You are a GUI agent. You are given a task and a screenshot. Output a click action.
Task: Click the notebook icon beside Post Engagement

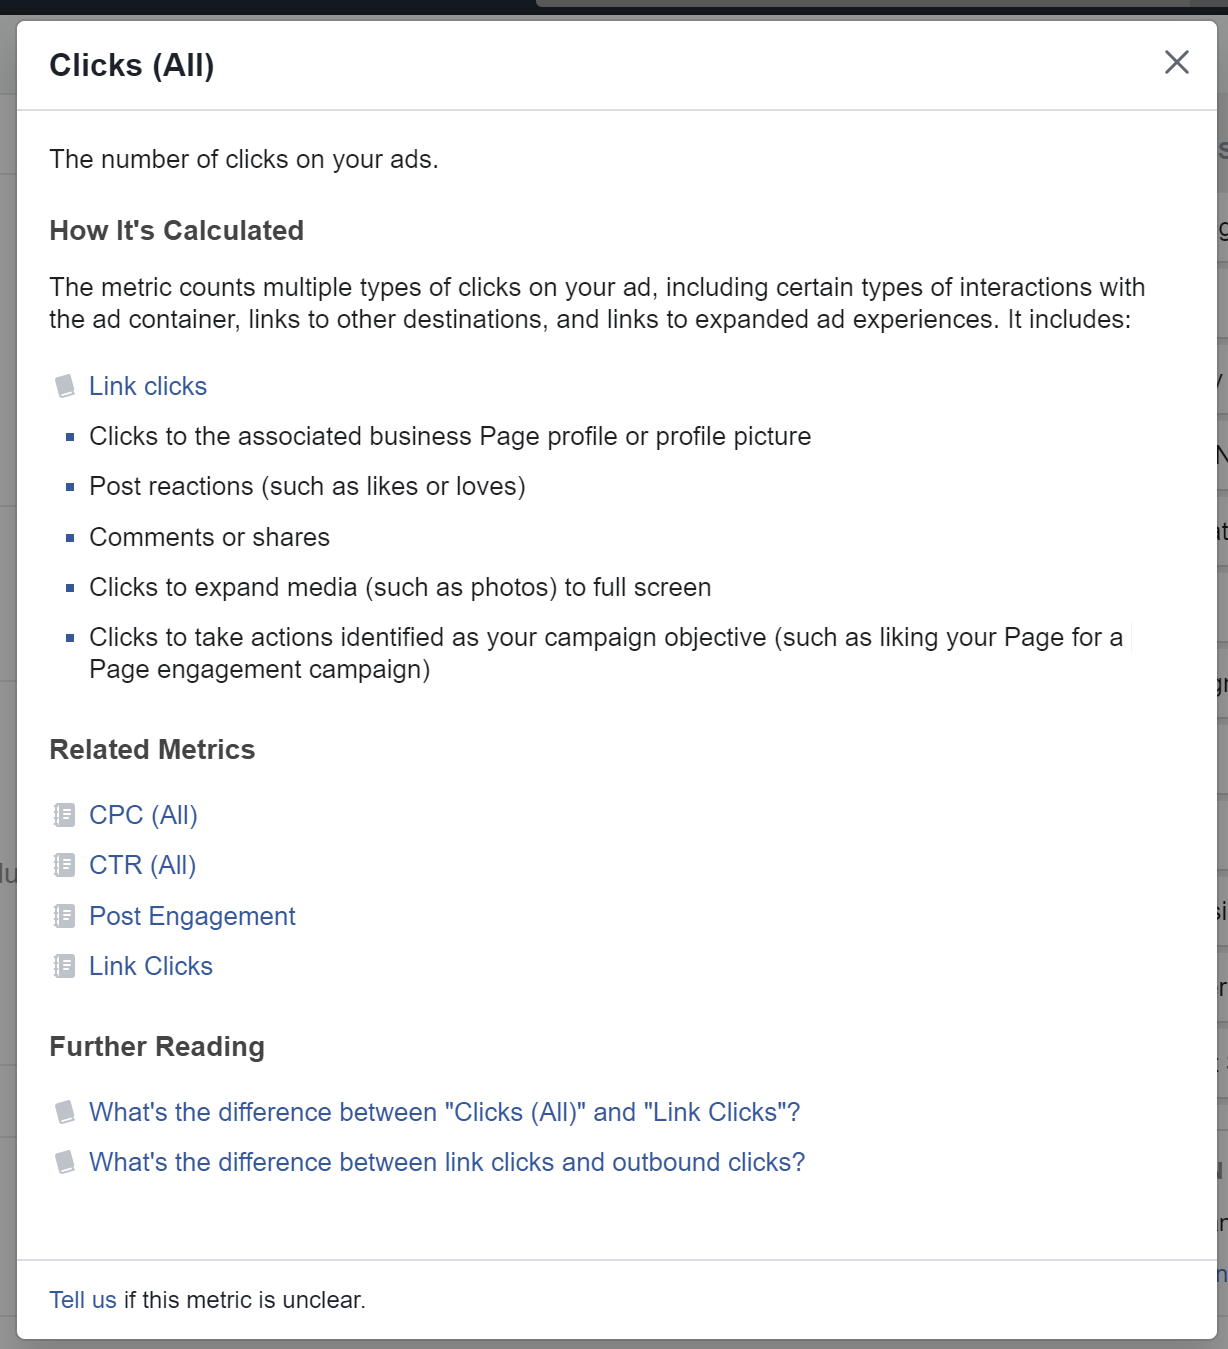coord(64,915)
